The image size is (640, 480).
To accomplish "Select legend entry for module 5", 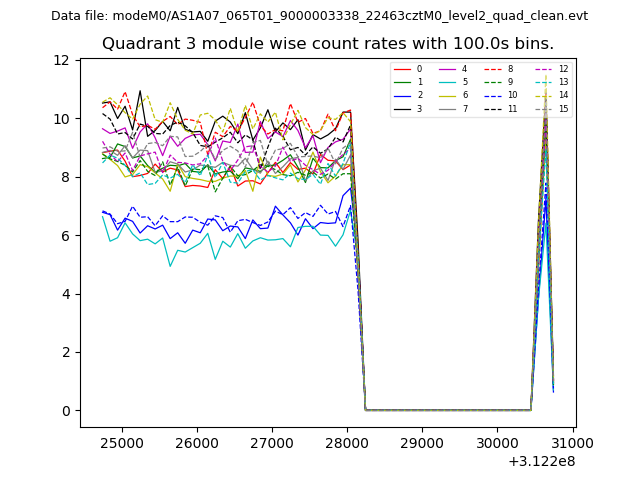I will coord(463,82).
